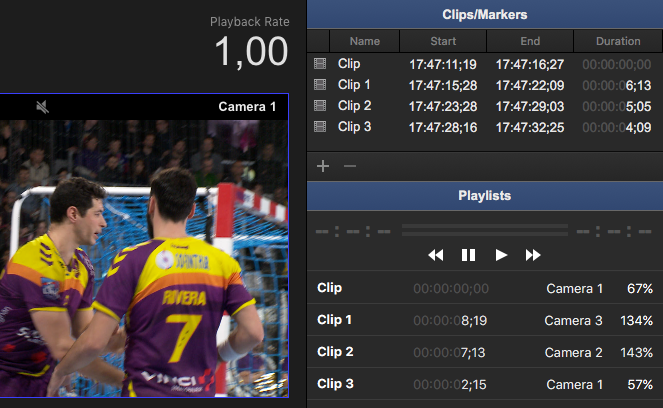Sort clips by the Start column header

click(x=443, y=41)
